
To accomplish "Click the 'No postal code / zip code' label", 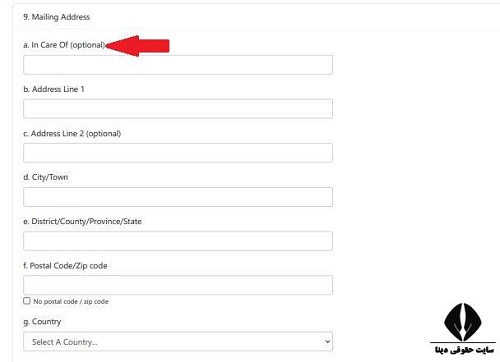I will (71, 302).
